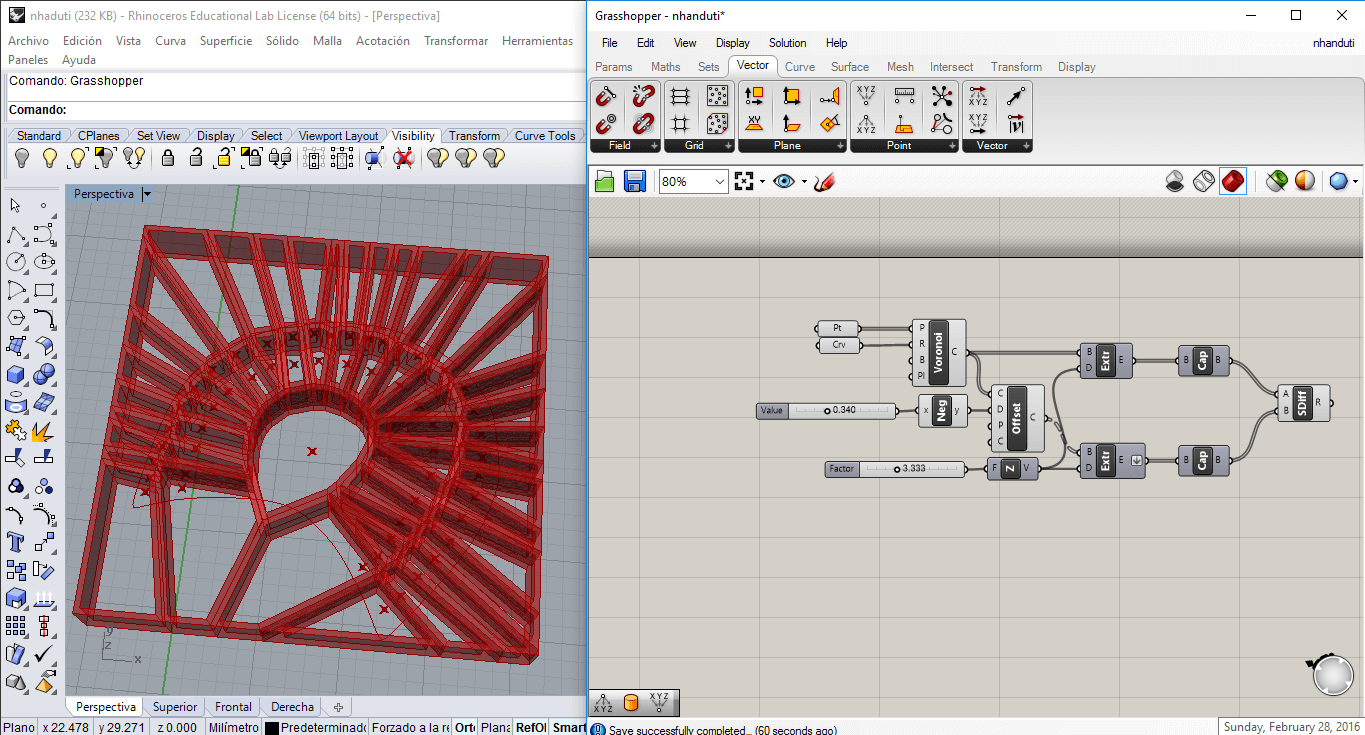Click the Neg component on the canvas

pos(941,411)
